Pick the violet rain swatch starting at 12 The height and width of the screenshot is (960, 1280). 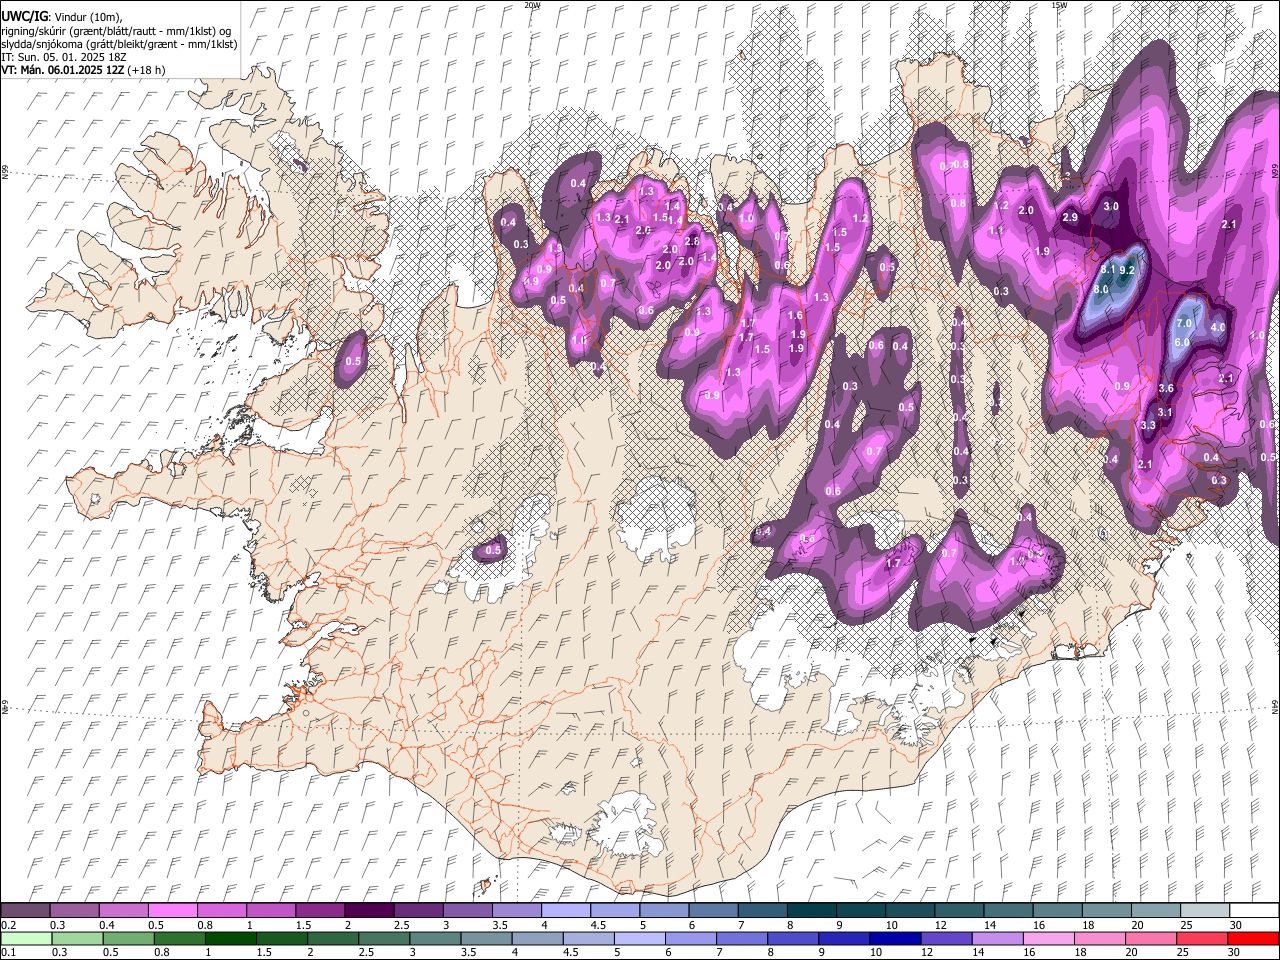tap(945, 938)
